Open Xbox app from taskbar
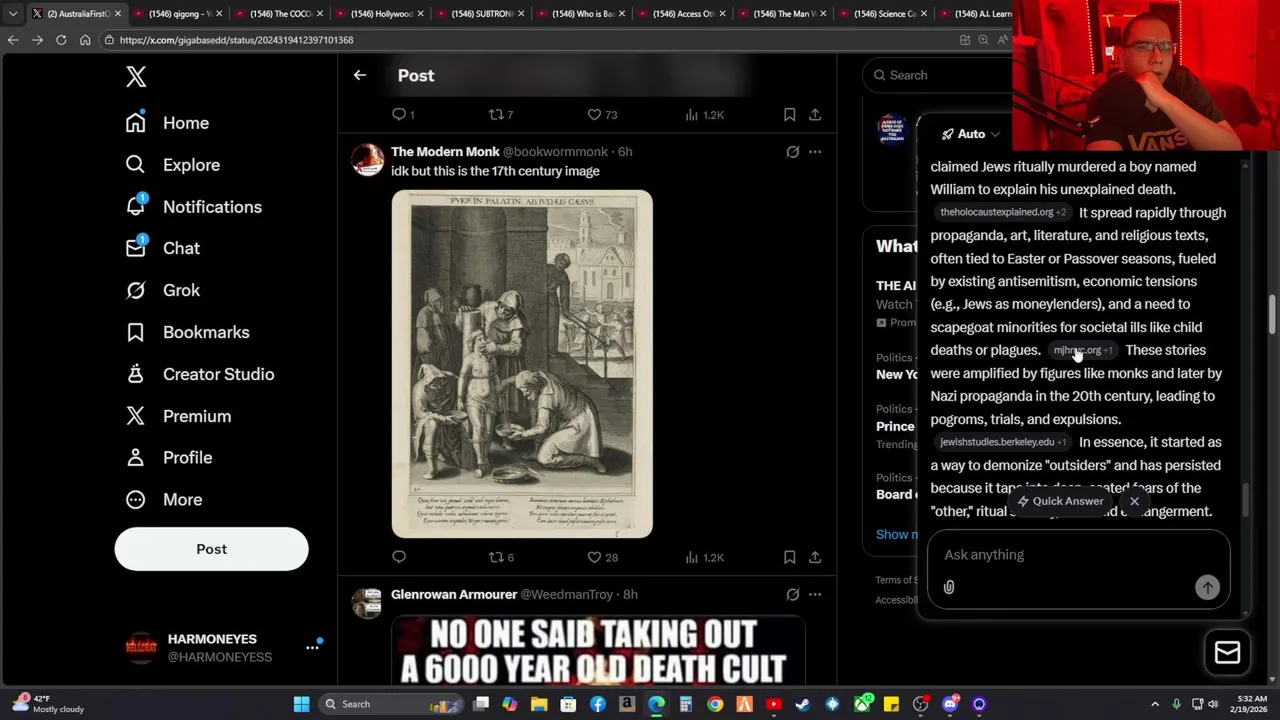Image resolution: width=1280 pixels, height=720 pixels. point(862,704)
